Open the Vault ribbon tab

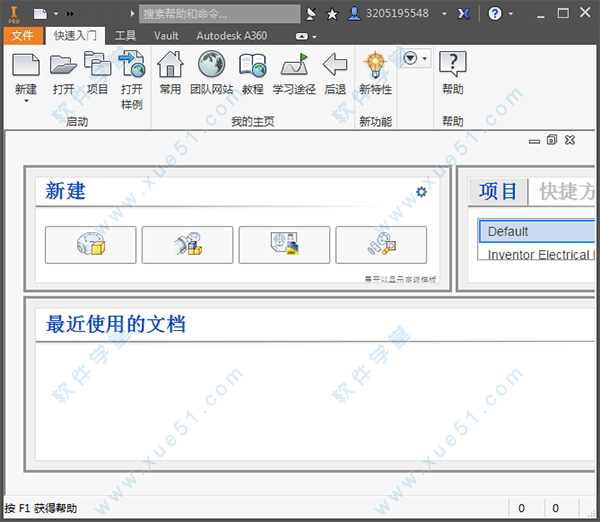[x=166, y=36]
